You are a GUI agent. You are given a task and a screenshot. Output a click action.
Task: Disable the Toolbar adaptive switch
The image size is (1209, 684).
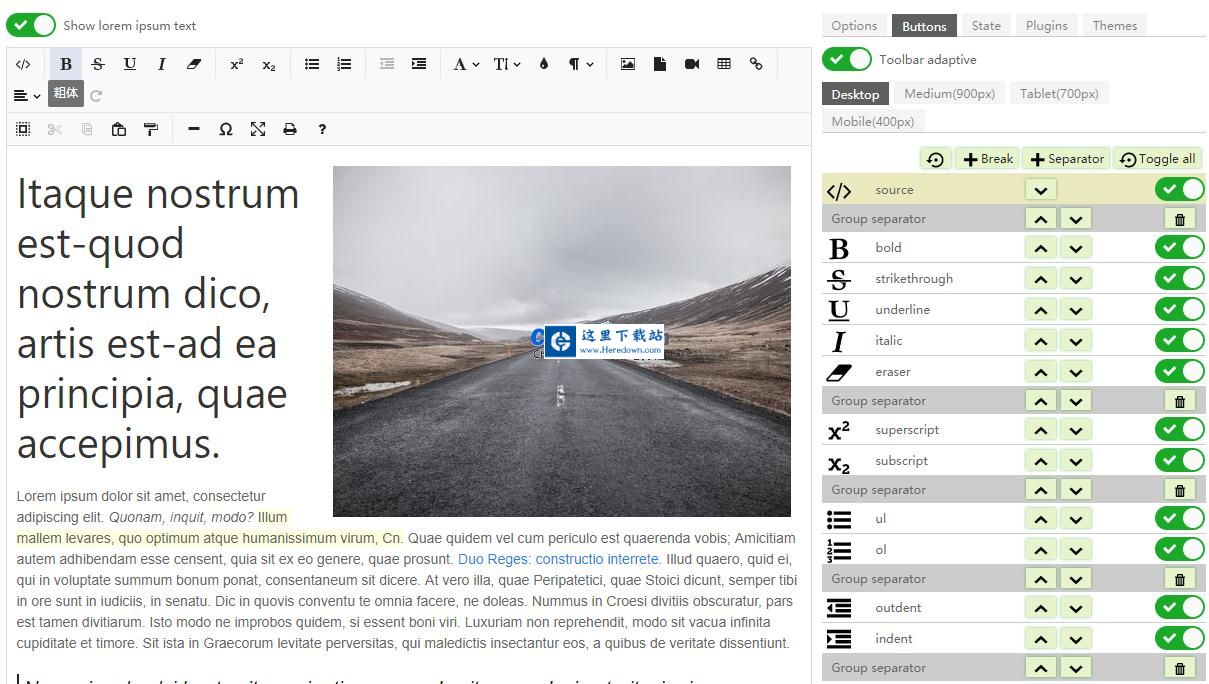(847, 59)
